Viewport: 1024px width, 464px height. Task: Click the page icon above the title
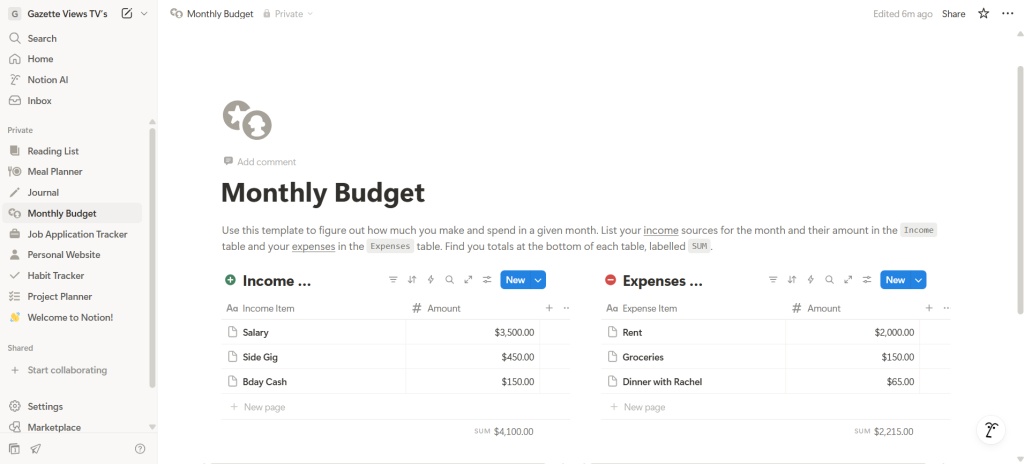(x=247, y=120)
